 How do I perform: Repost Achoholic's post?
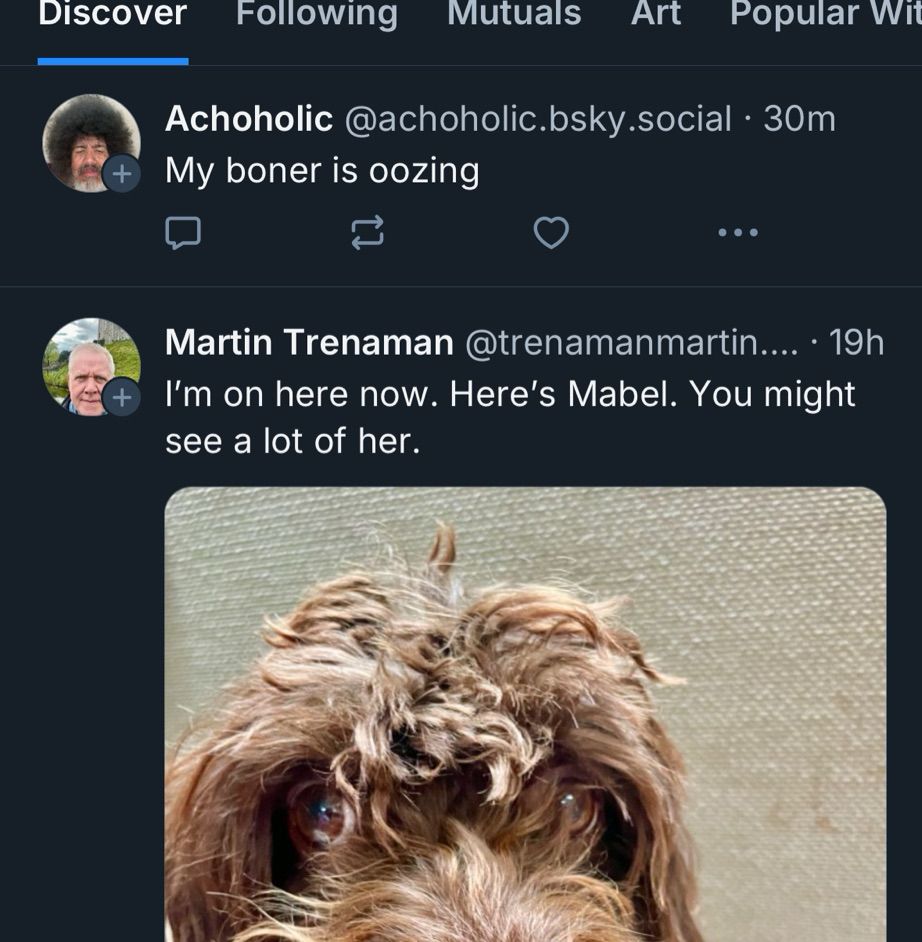[x=367, y=233]
